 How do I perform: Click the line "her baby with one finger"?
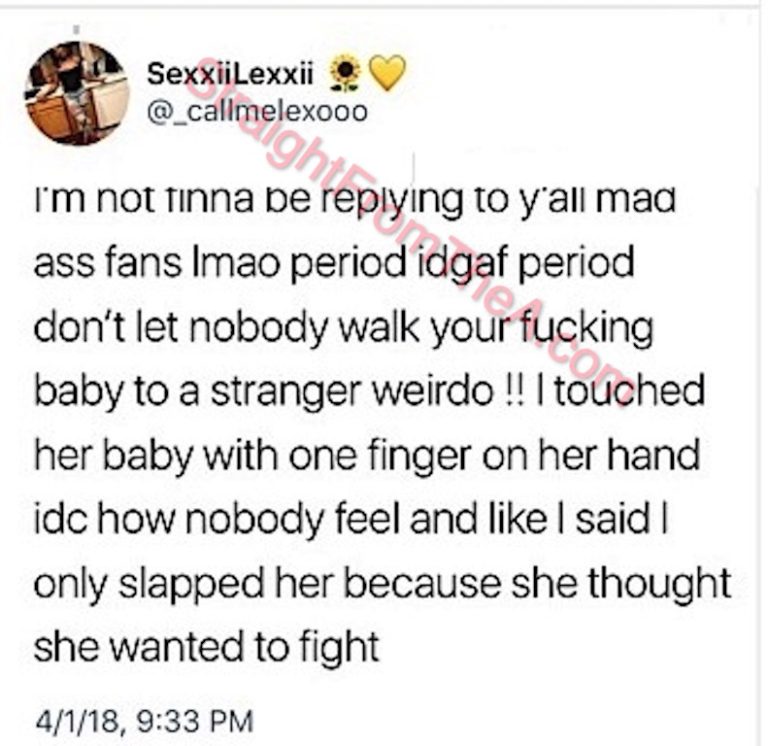click(367, 456)
